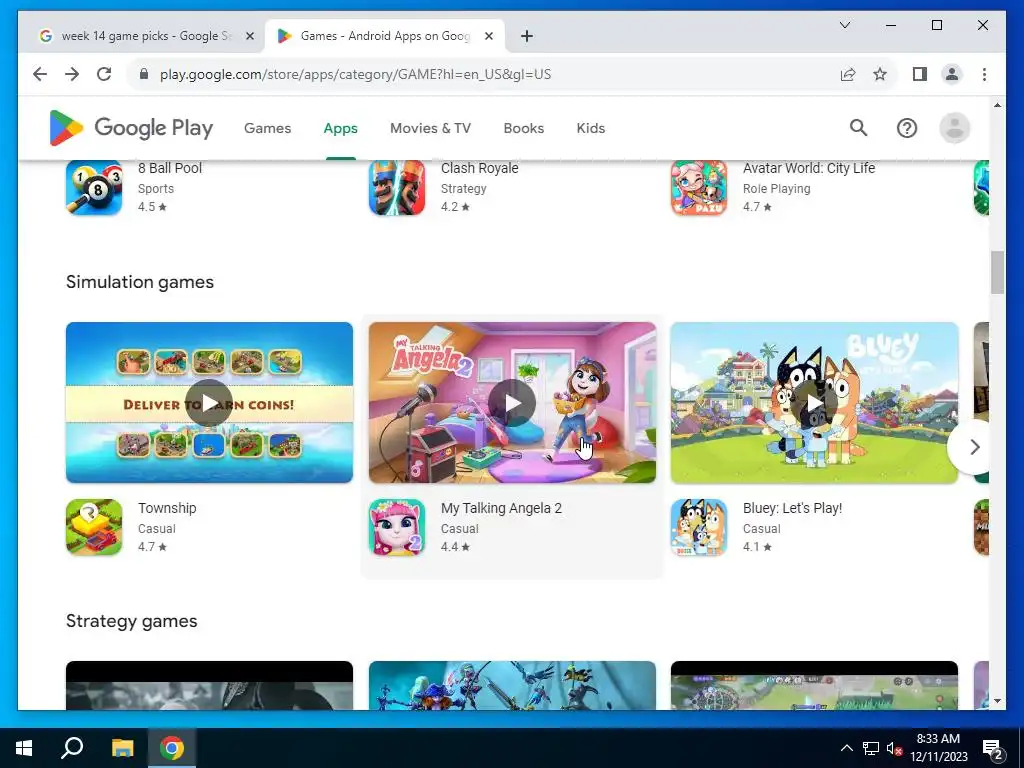Open the Clash Royale title link

pyautogui.click(x=479, y=168)
